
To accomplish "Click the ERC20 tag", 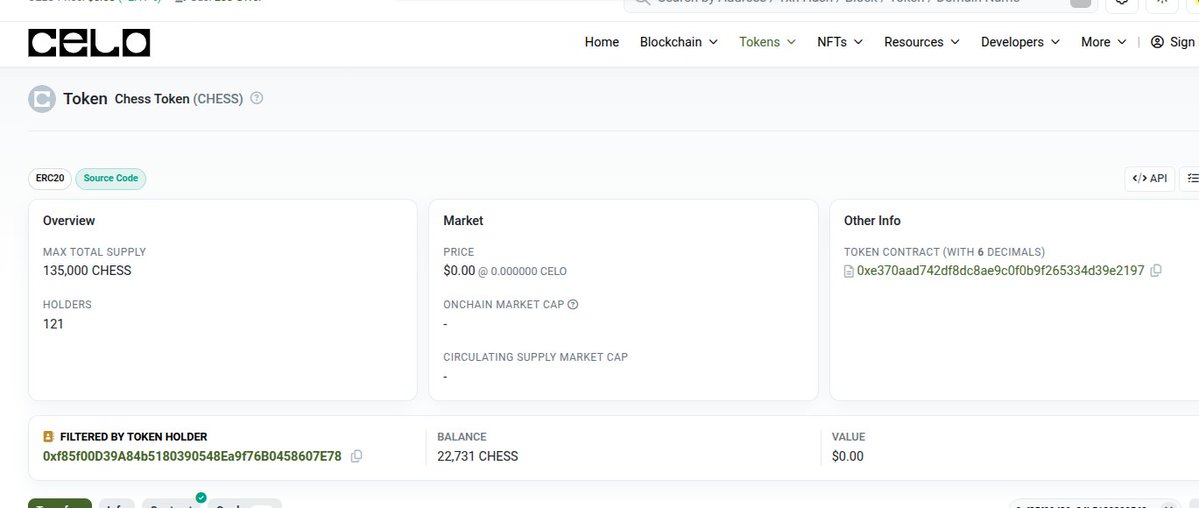I will click(50, 178).
